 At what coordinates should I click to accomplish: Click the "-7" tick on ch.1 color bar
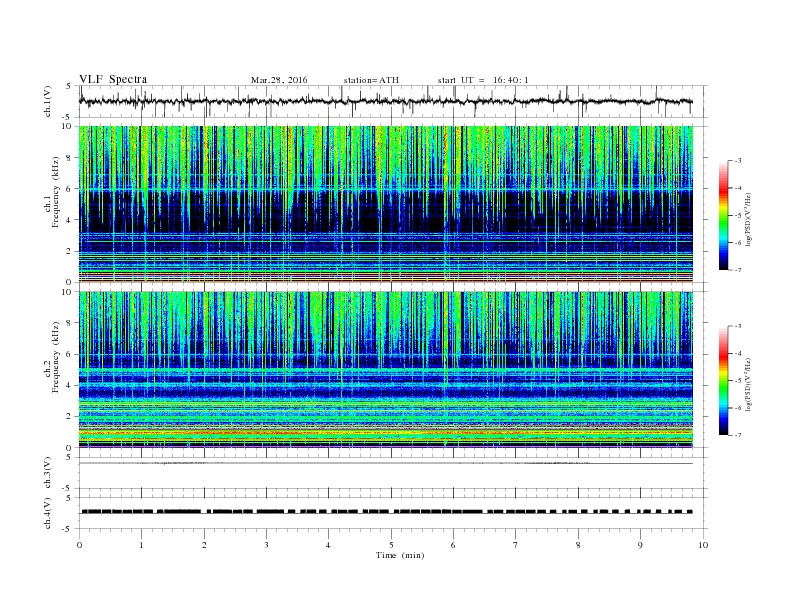click(737, 270)
